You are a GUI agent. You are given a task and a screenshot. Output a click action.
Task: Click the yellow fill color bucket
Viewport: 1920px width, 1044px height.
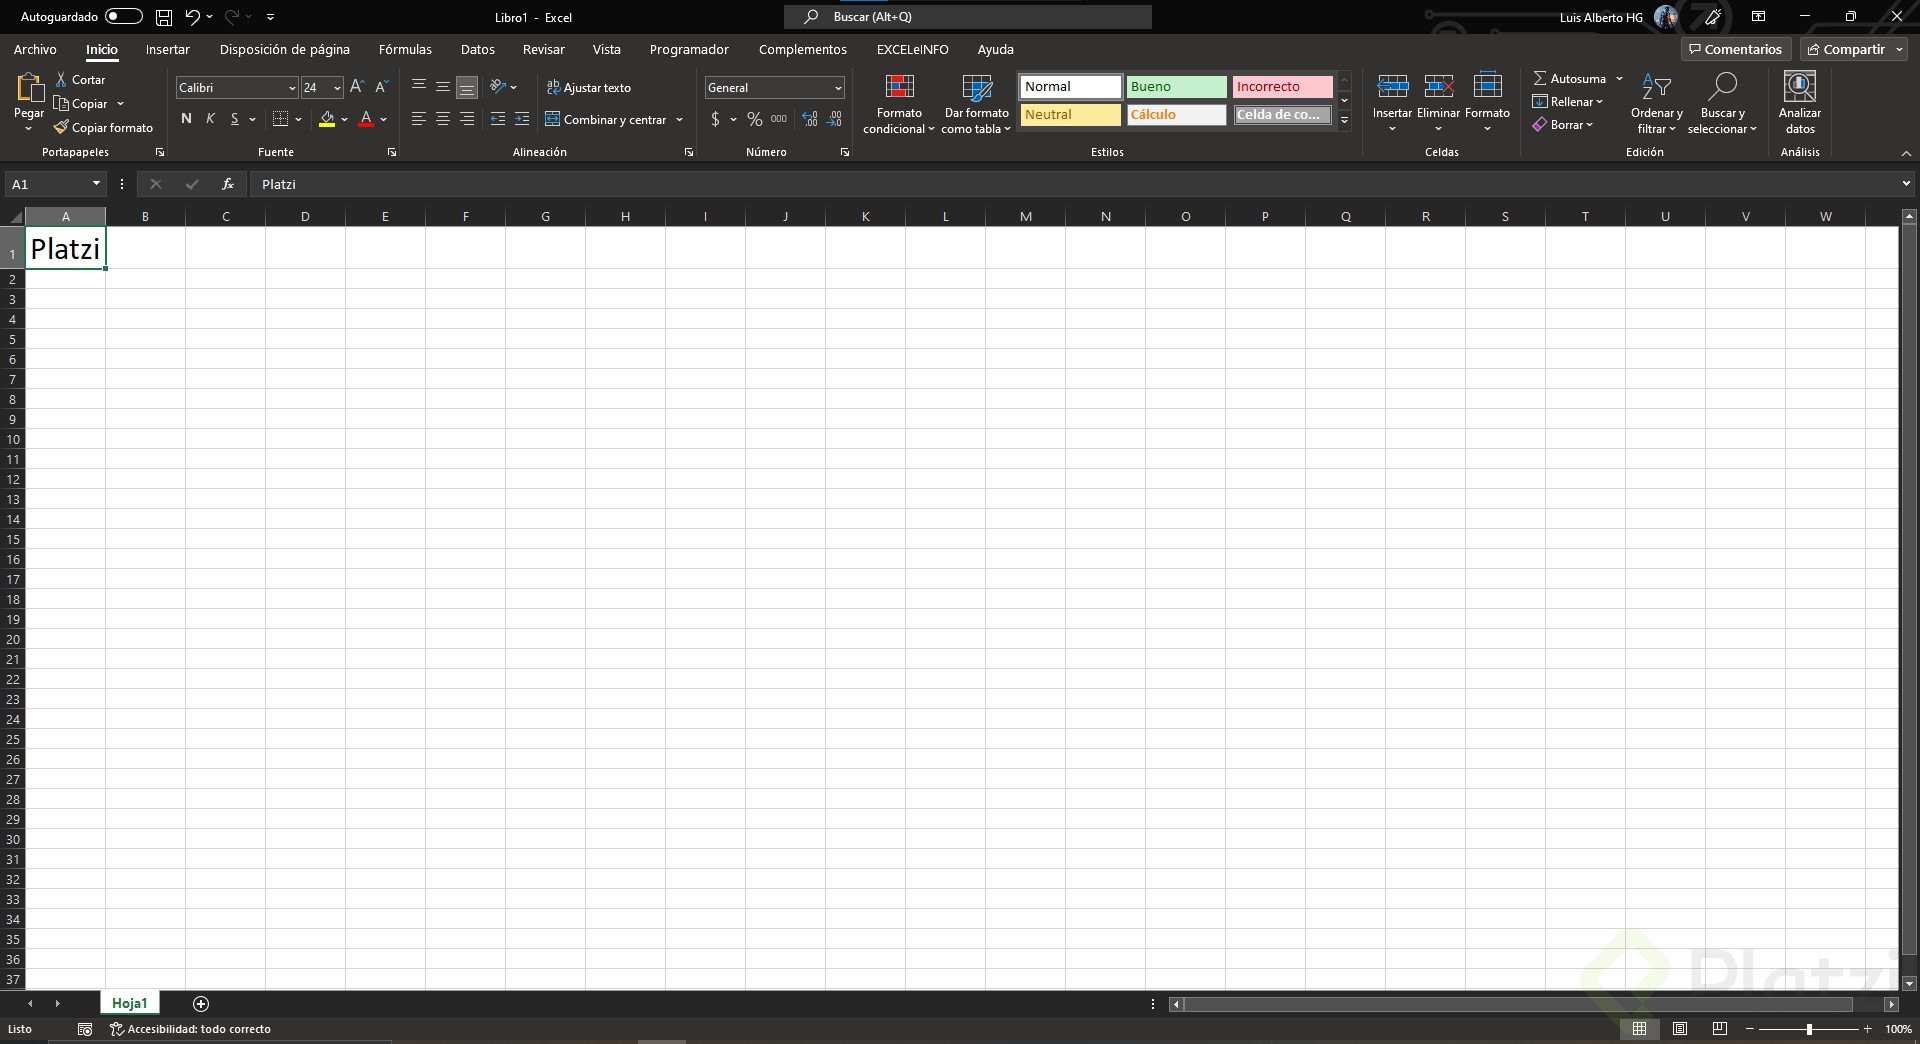tap(327, 119)
